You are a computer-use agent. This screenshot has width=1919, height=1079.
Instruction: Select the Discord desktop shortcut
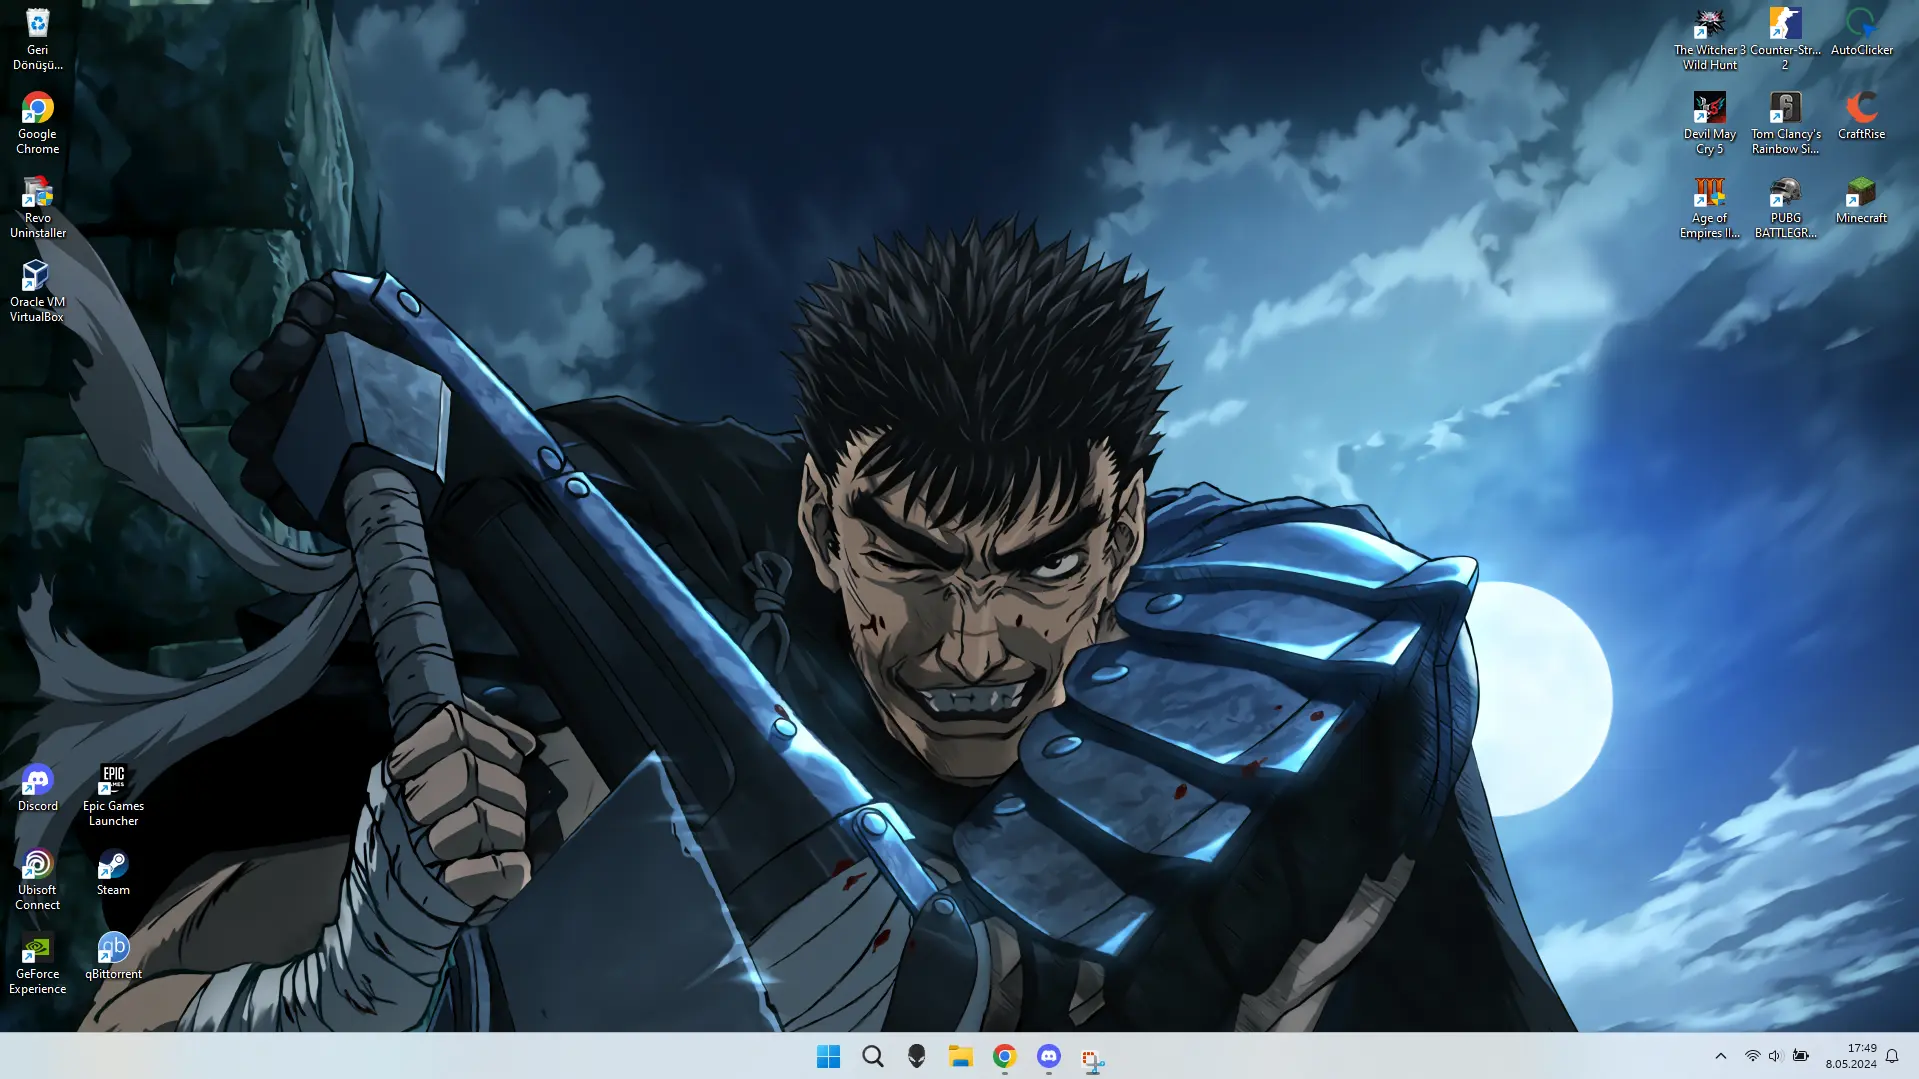pos(37,787)
